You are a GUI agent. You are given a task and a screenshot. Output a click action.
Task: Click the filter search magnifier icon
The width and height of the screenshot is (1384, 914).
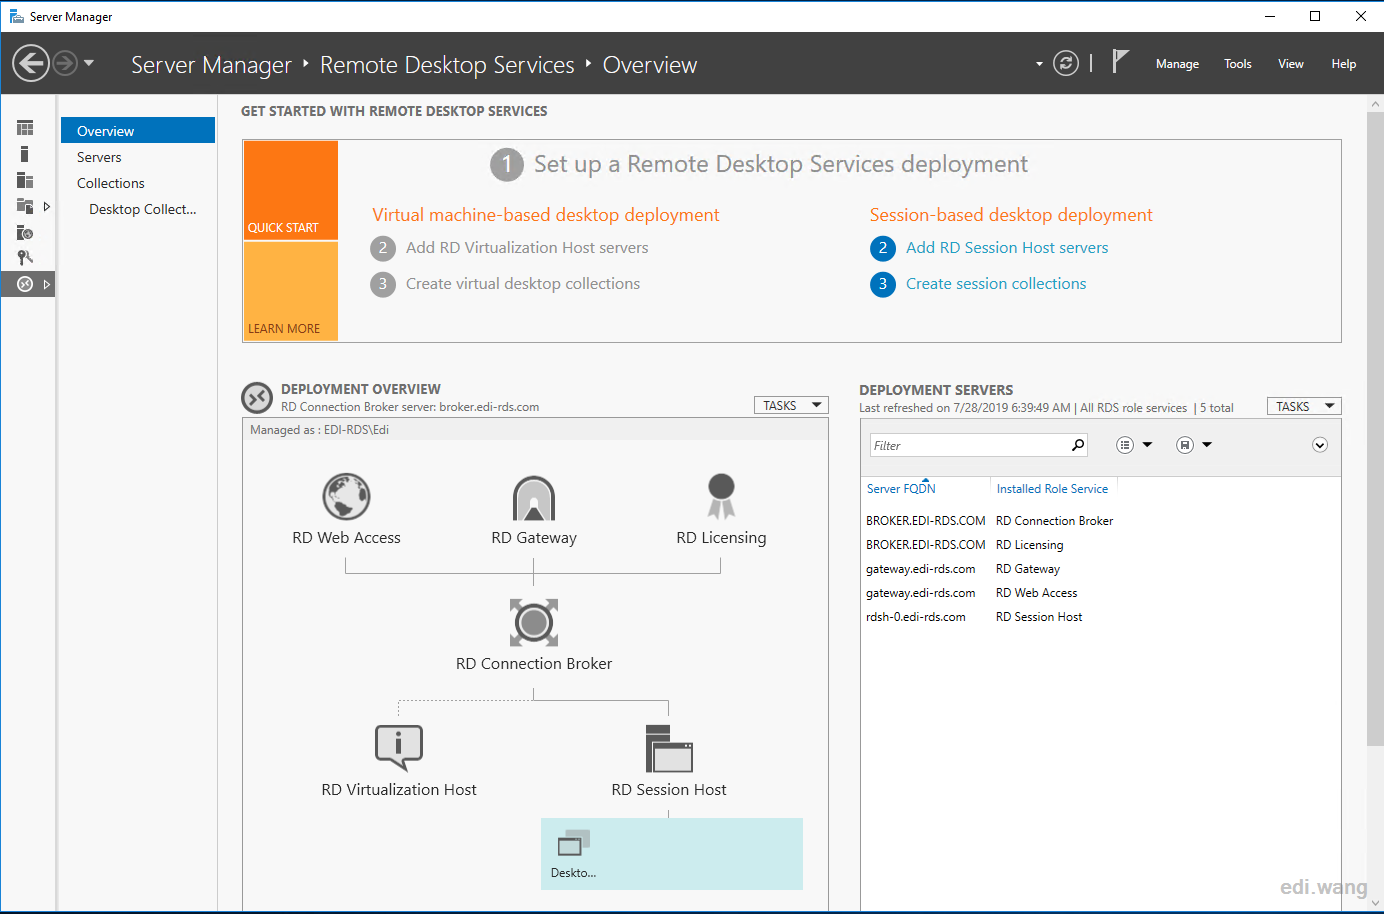[x=1078, y=445]
